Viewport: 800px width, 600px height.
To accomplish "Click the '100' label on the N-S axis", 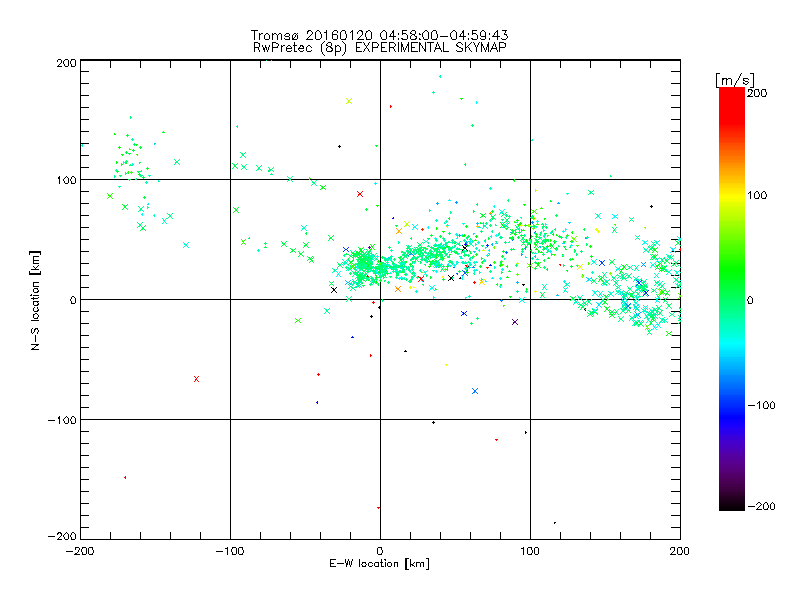I will tap(67, 180).
